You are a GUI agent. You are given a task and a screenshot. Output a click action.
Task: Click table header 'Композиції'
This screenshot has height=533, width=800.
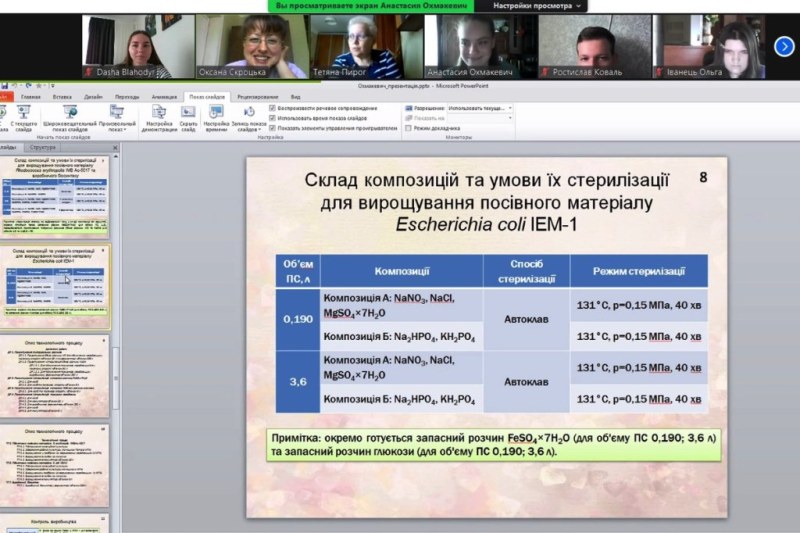tap(402, 271)
